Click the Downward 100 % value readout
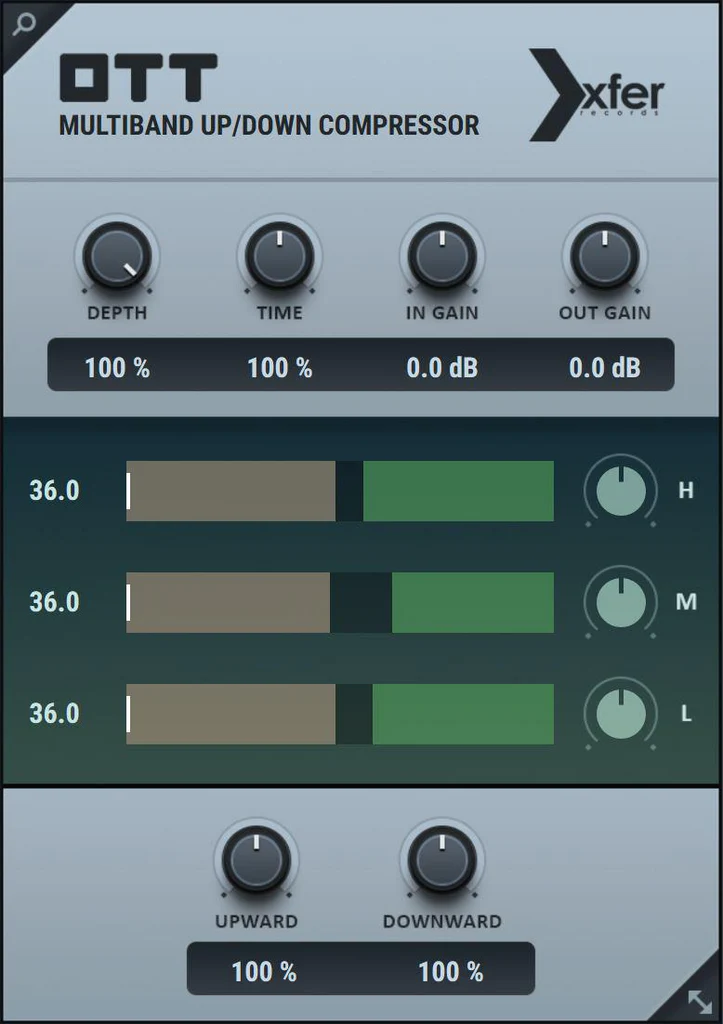723x1024 pixels. tap(451, 972)
